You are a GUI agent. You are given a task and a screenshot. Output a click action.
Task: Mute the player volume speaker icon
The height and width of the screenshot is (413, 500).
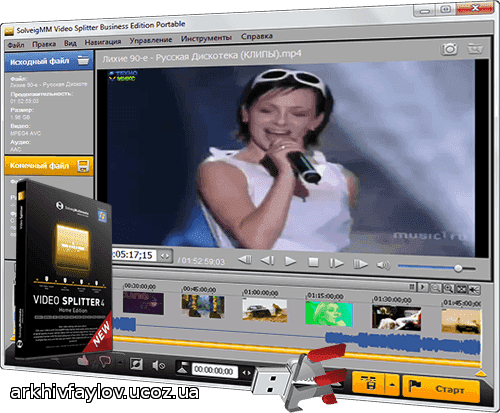[383, 265]
